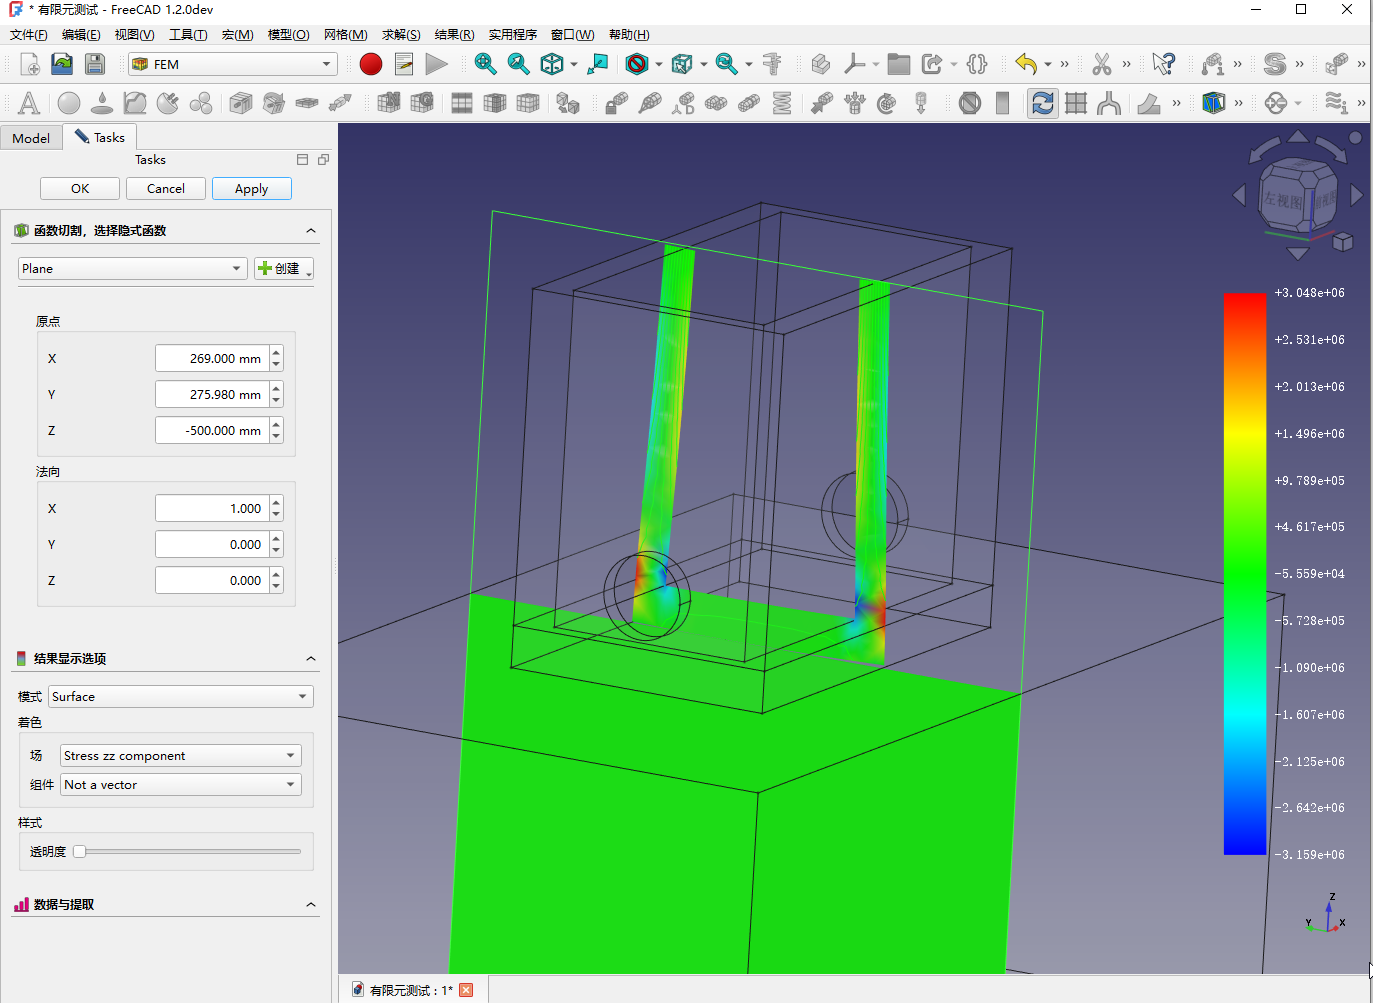
Task: Click the measure caliper icon
Action: tap(771, 64)
